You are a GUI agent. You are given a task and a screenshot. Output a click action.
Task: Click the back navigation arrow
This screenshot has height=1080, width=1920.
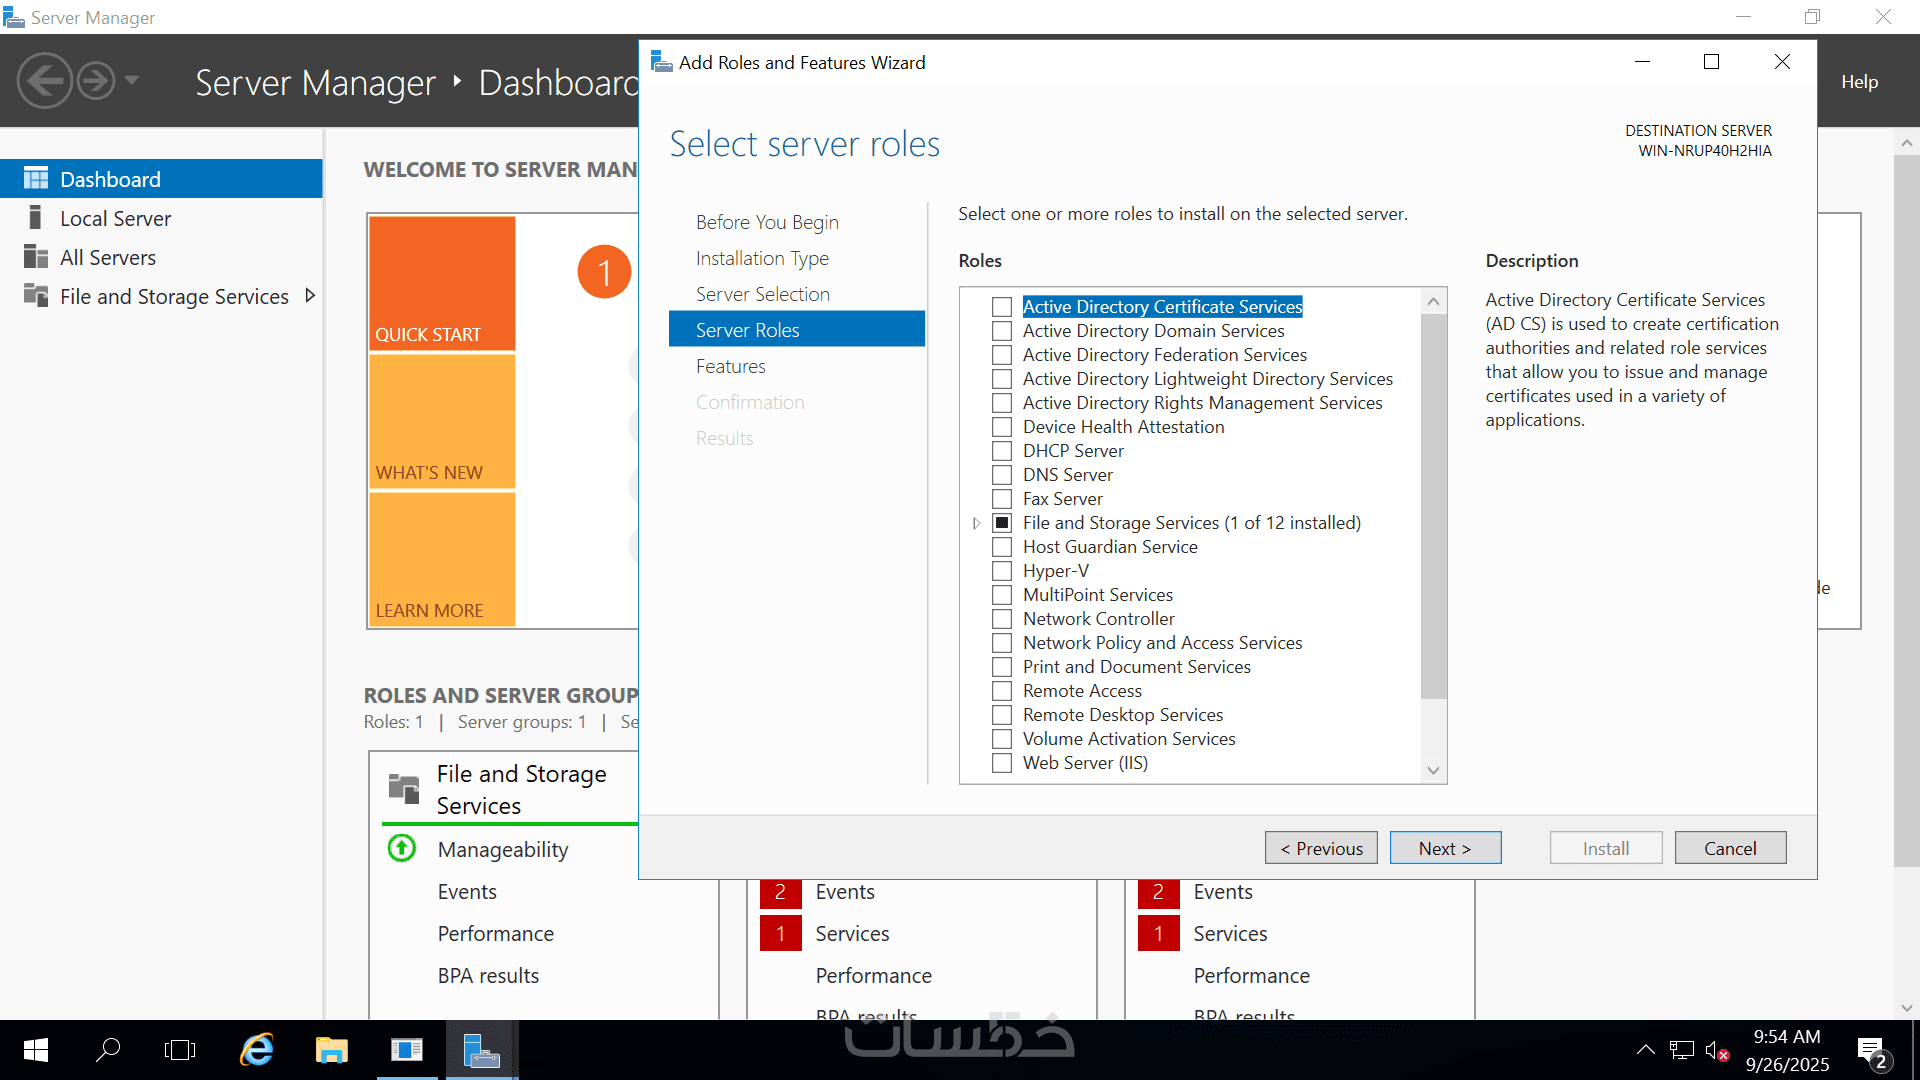(x=45, y=81)
